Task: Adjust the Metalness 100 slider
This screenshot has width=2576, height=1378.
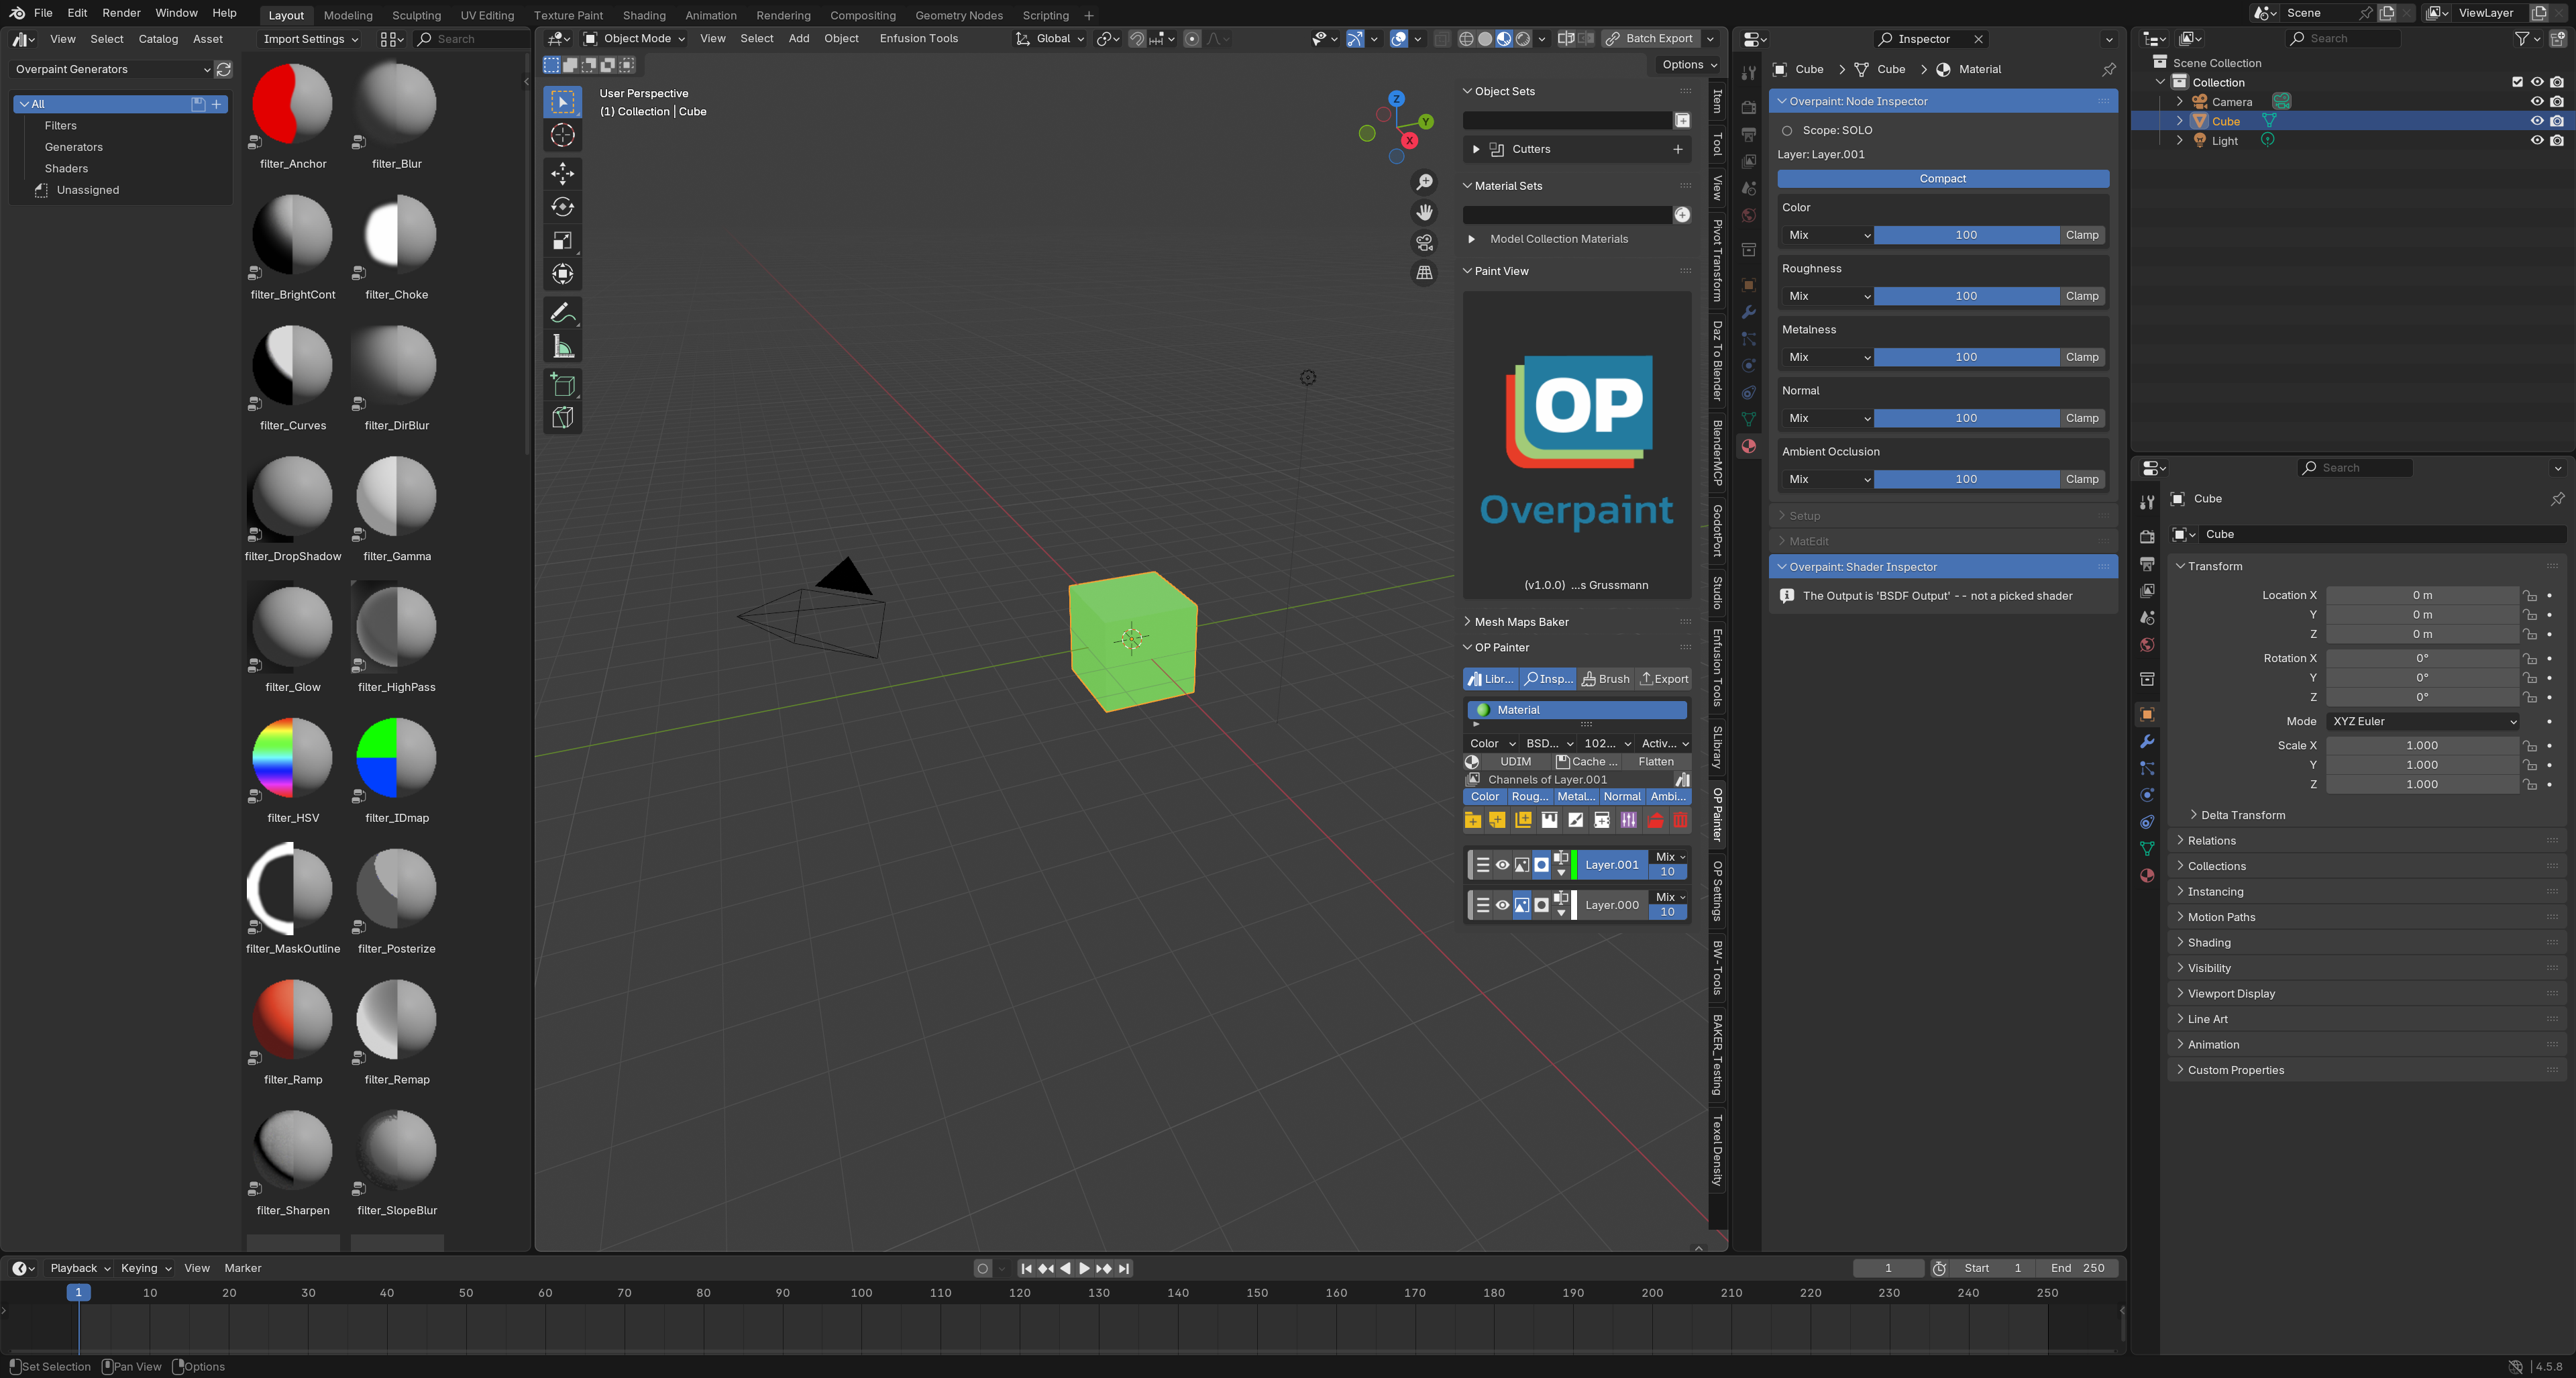Action: 1966,357
